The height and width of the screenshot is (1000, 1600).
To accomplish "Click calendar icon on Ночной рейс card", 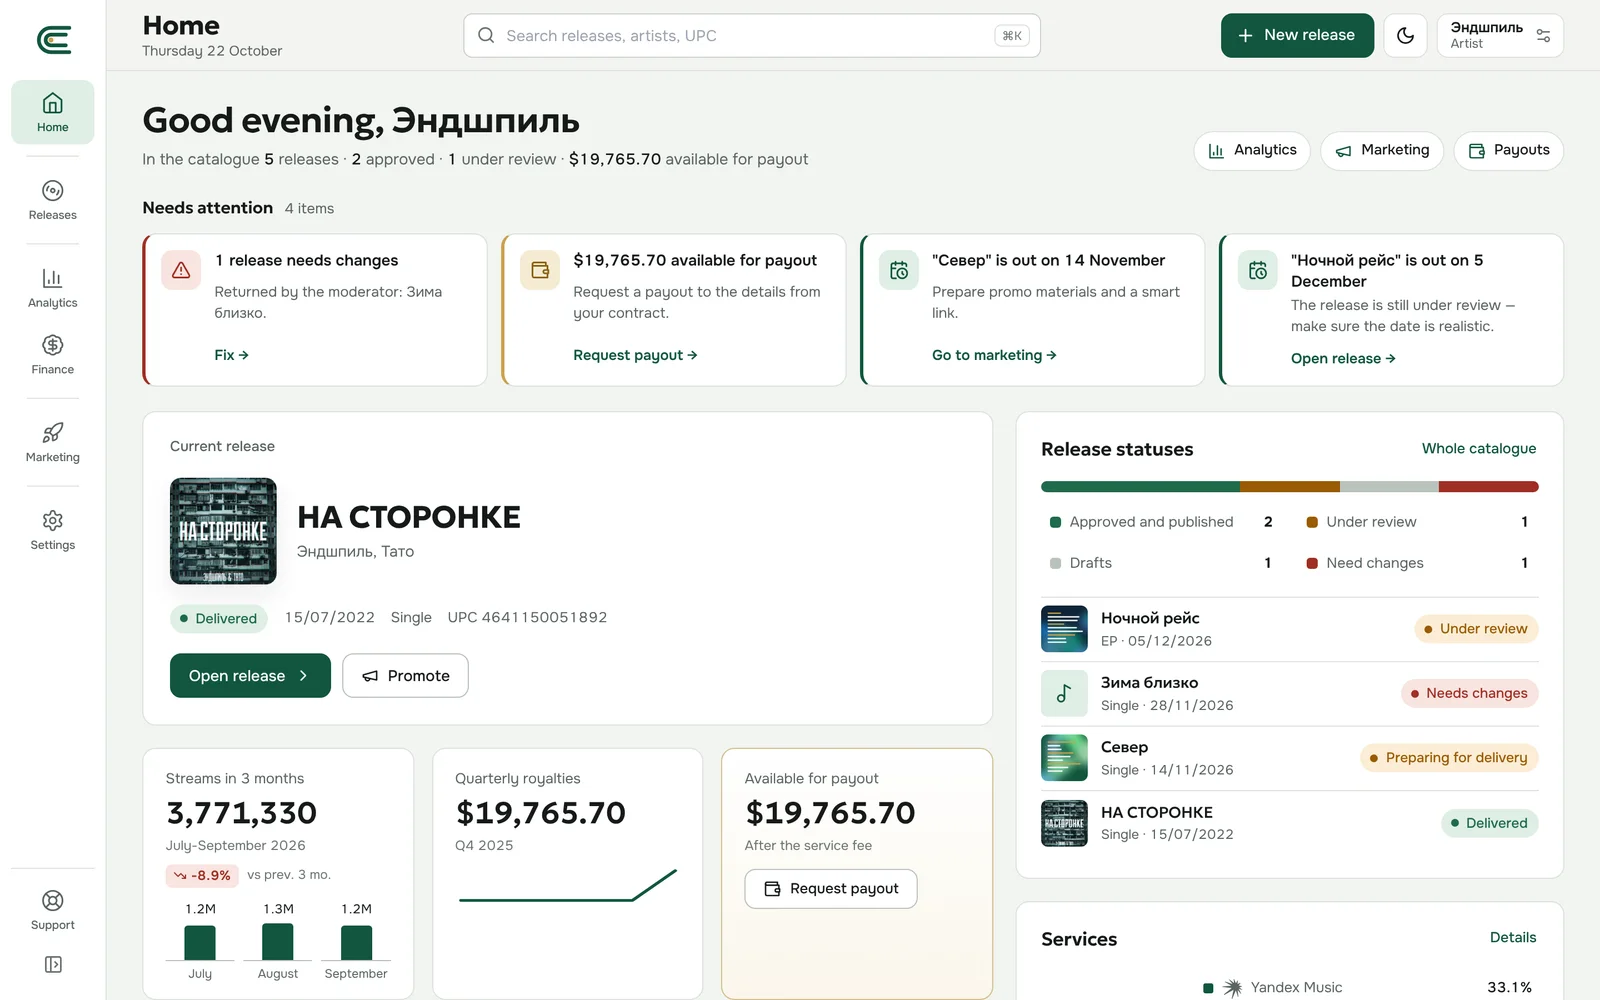I will point(1258,270).
